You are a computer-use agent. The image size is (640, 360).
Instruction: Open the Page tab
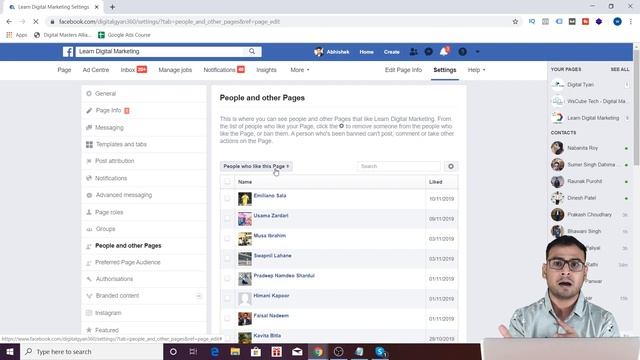[64, 70]
